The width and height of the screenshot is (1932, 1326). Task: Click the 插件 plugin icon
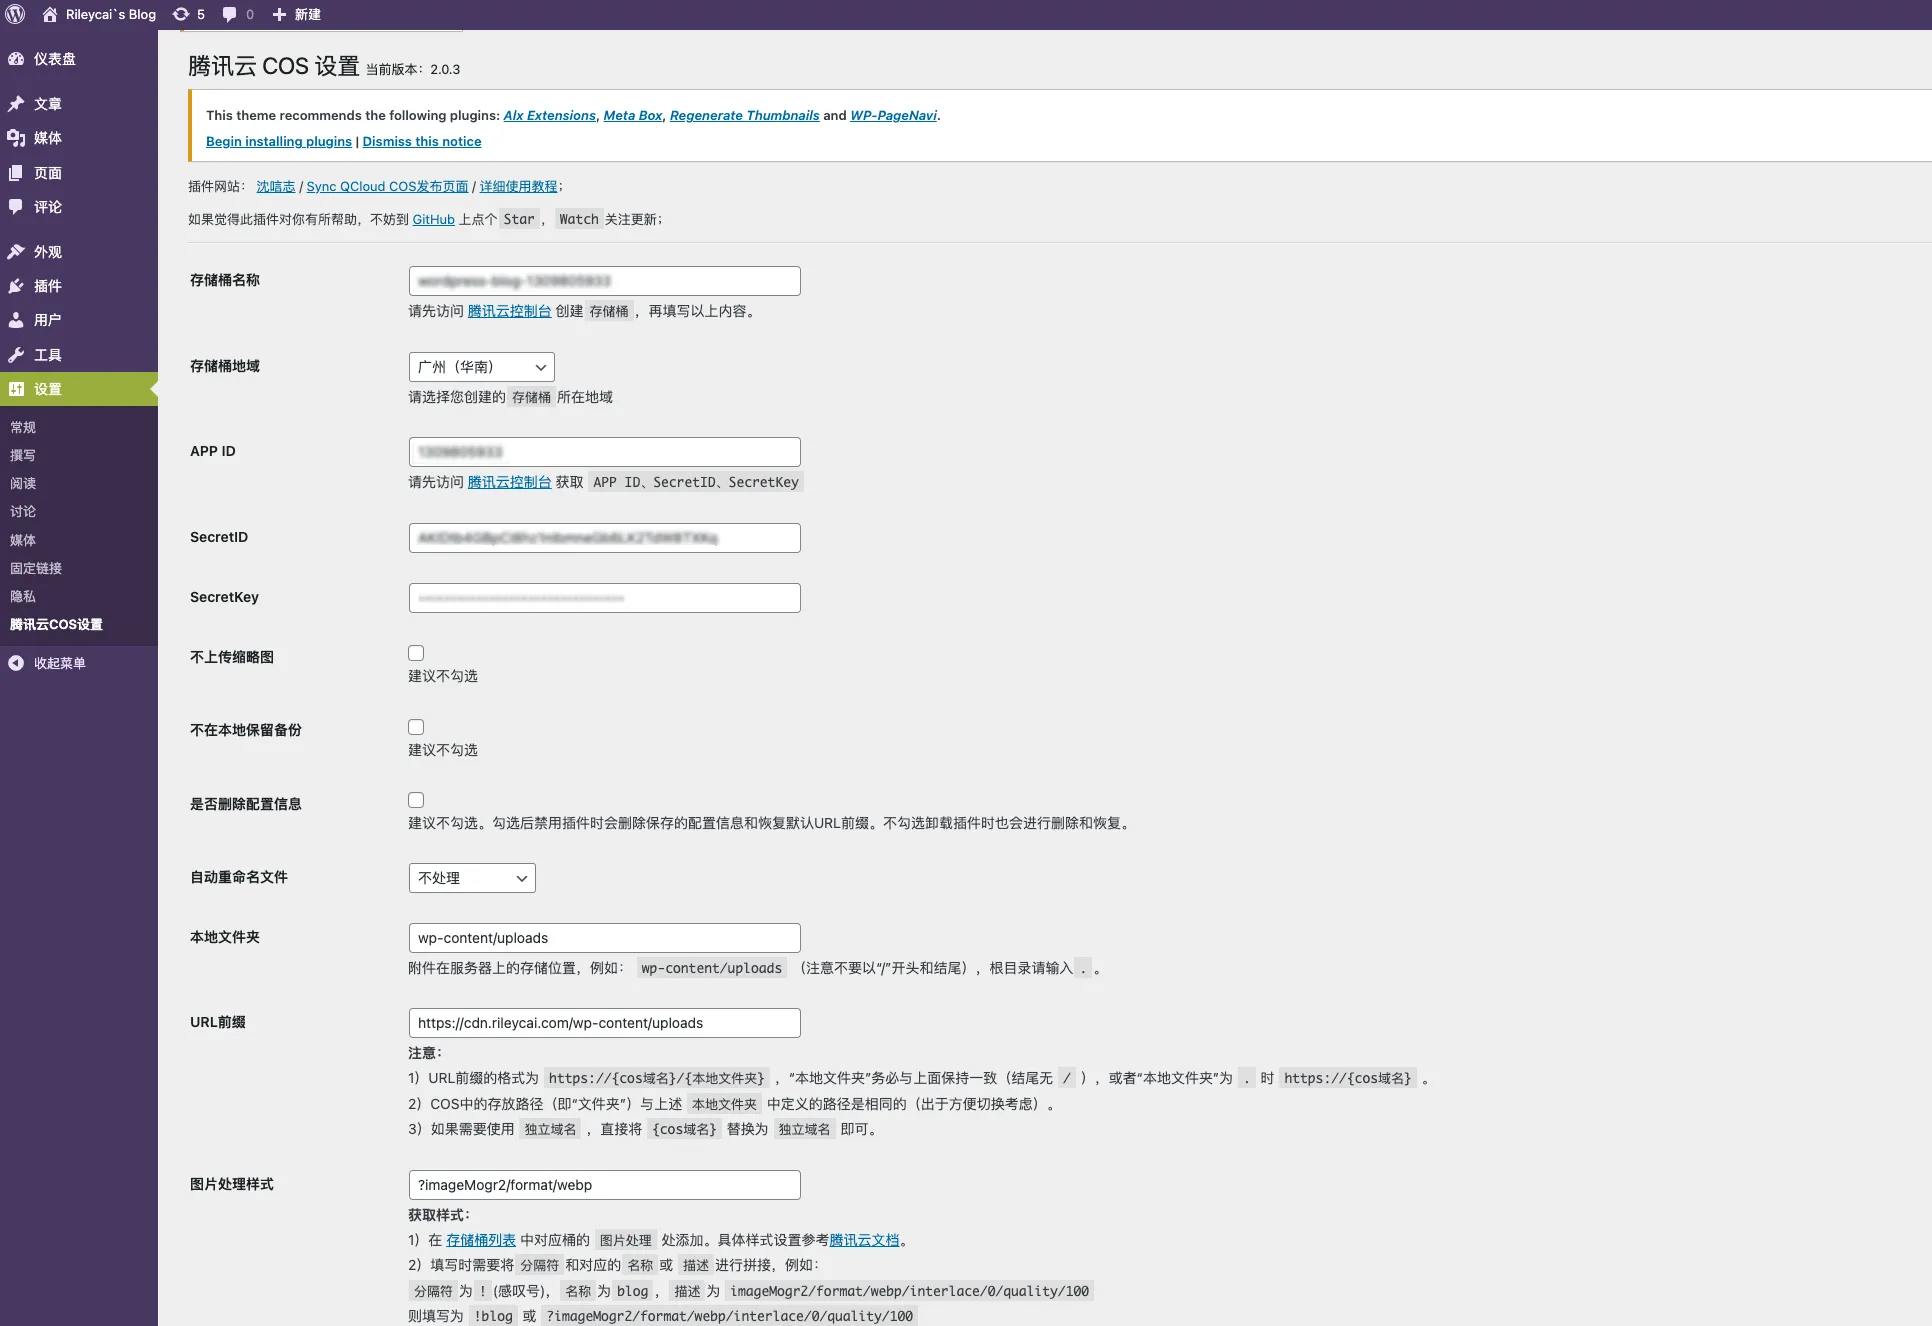(x=16, y=286)
